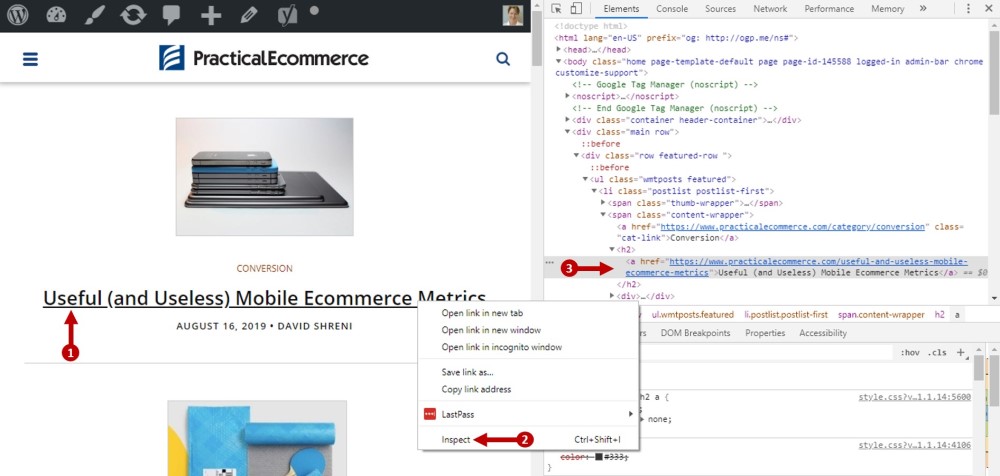Open the DOM Breakpoints pane tab
The image size is (1000, 476).
(695, 333)
